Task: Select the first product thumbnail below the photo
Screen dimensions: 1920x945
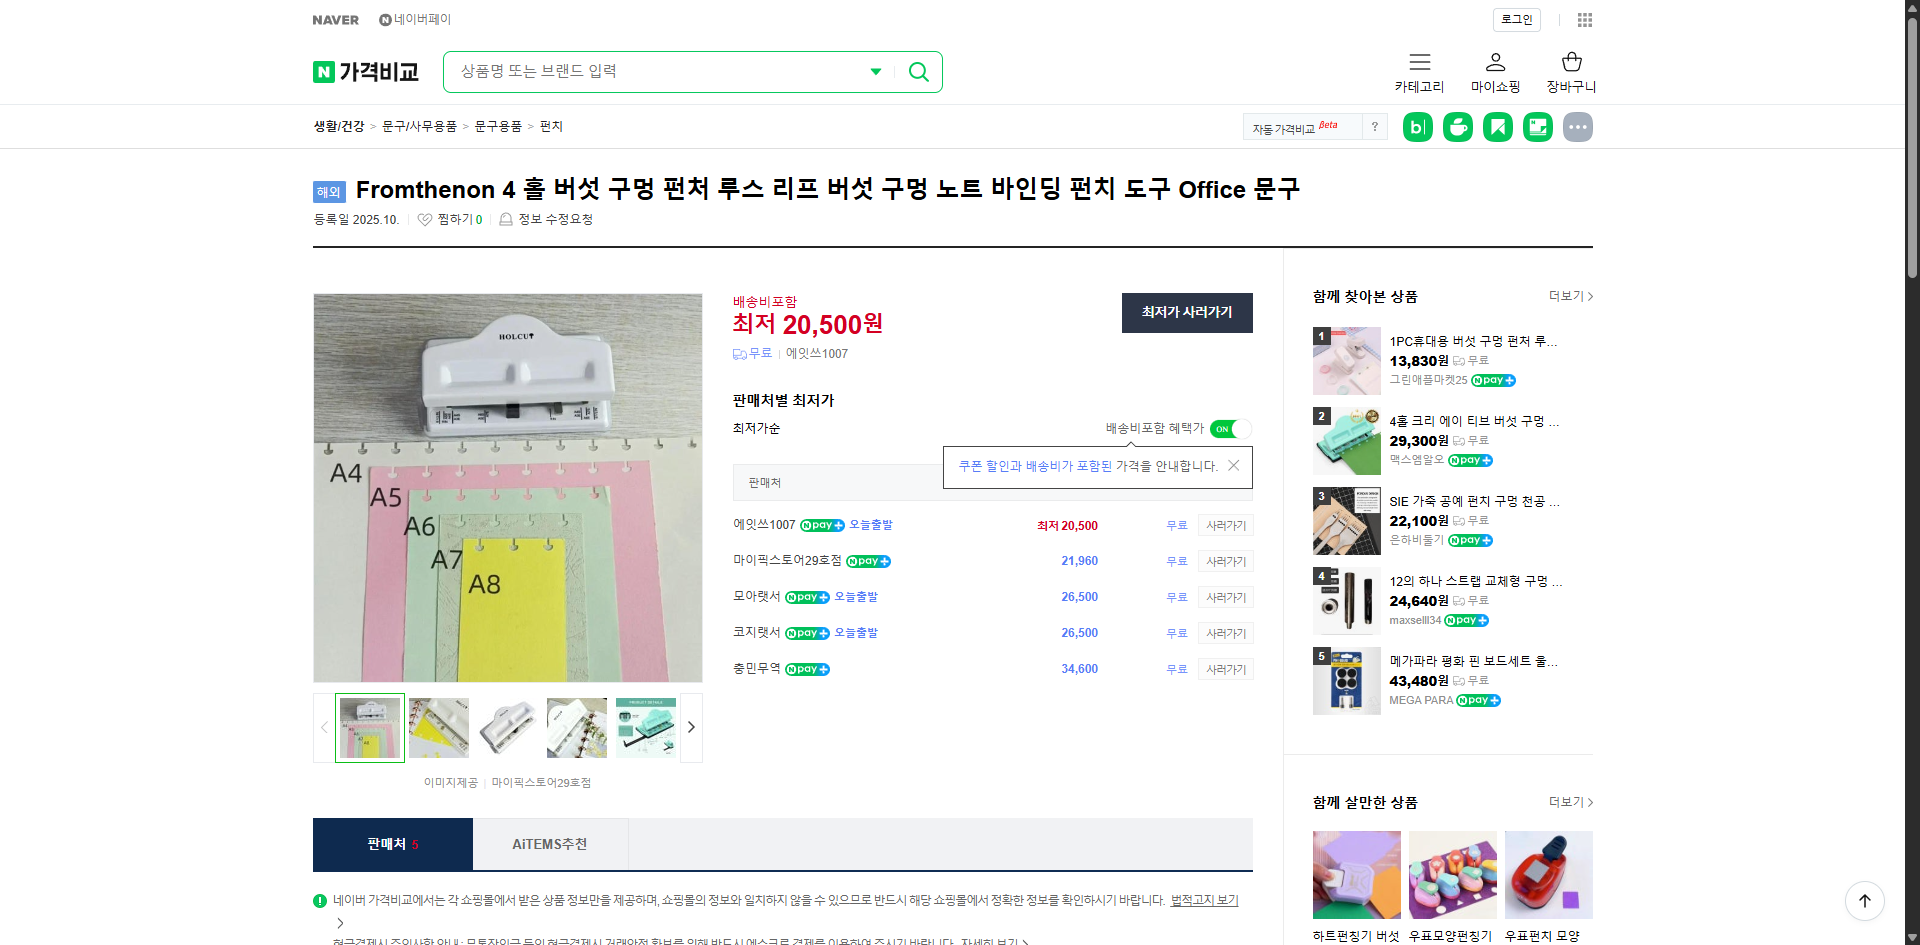Action: [x=368, y=727]
